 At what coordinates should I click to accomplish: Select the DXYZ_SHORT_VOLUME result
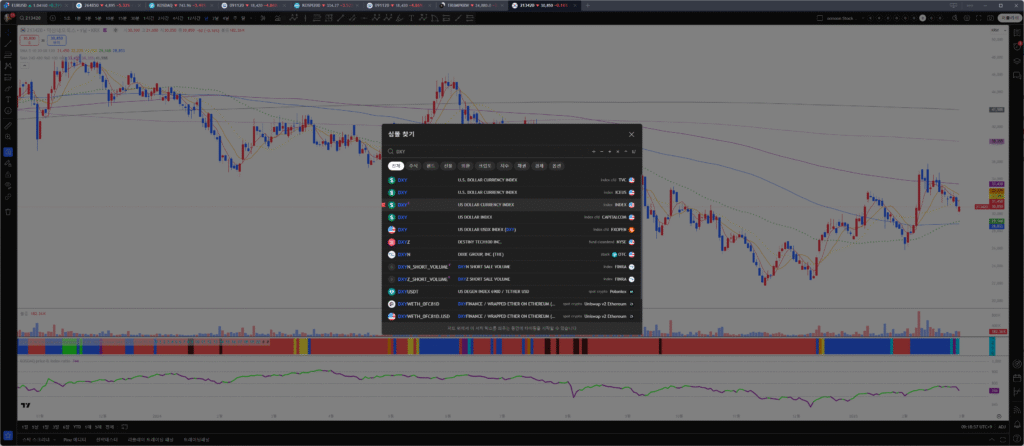[x=511, y=279]
